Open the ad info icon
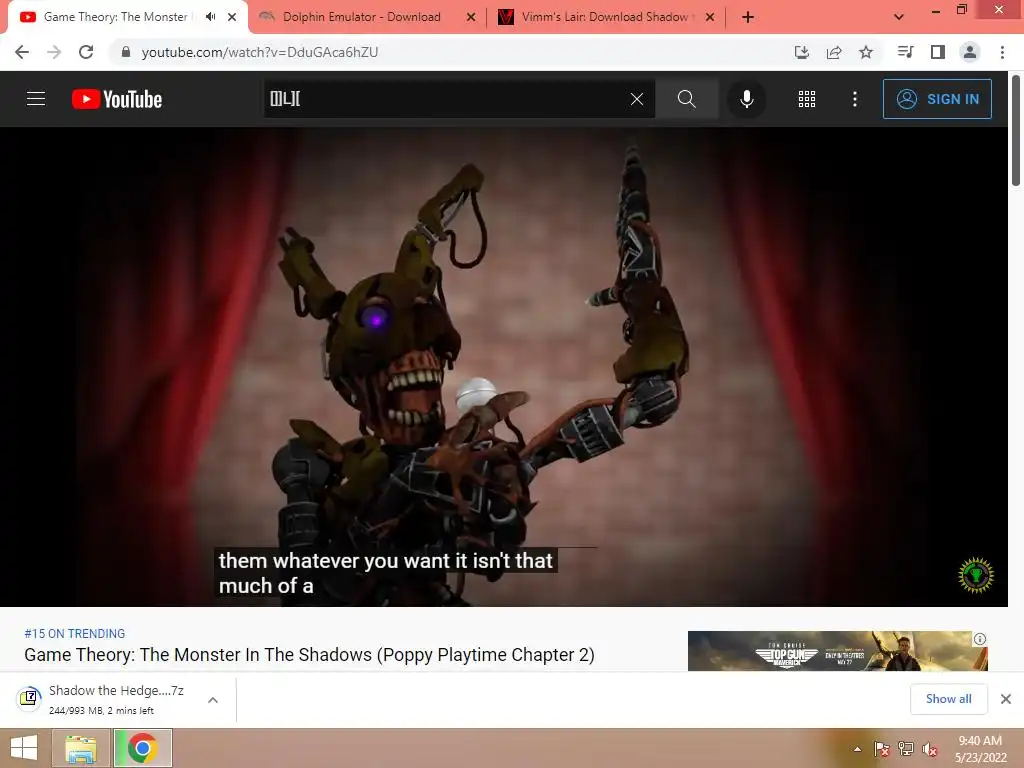Image resolution: width=1024 pixels, height=768 pixels. pyautogui.click(x=980, y=639)
